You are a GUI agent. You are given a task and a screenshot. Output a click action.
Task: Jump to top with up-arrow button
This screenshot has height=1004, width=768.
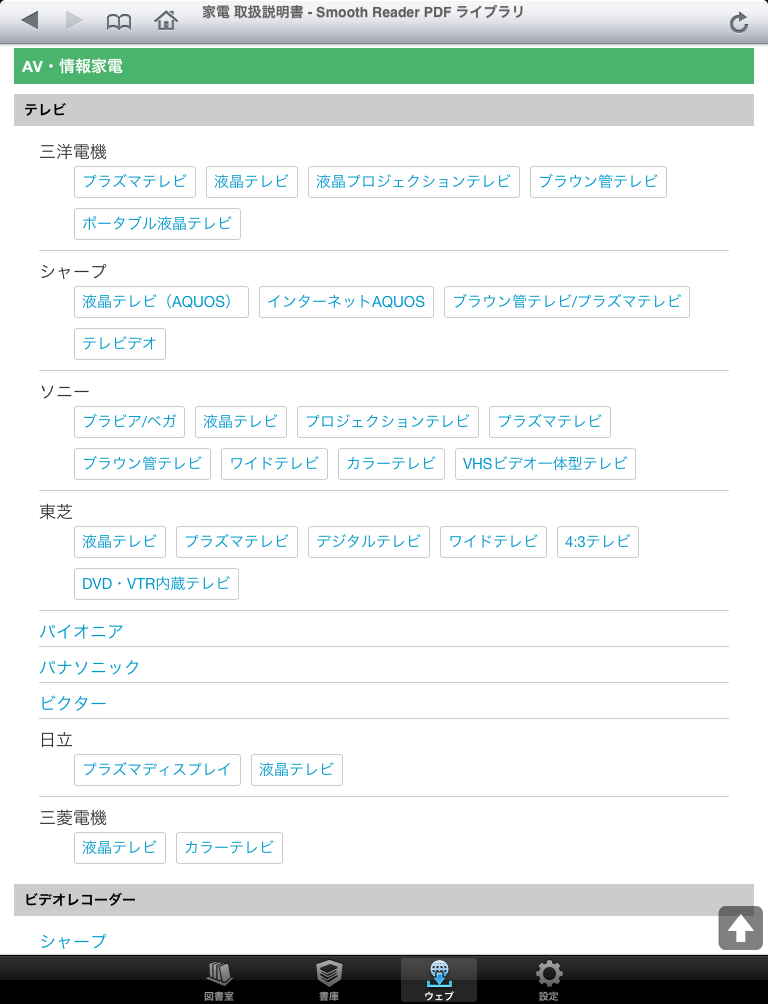tap(740, 928)
